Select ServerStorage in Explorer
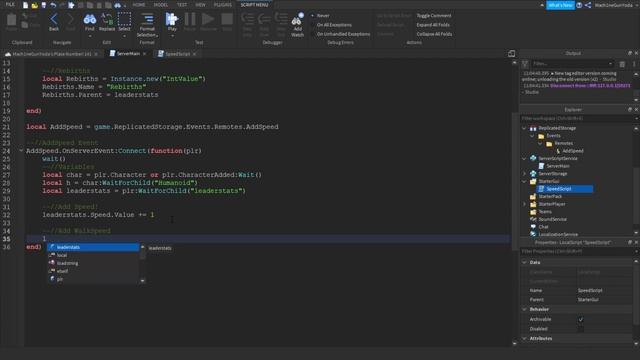Viewport: 640px width, 360px height. click(553, 173)
